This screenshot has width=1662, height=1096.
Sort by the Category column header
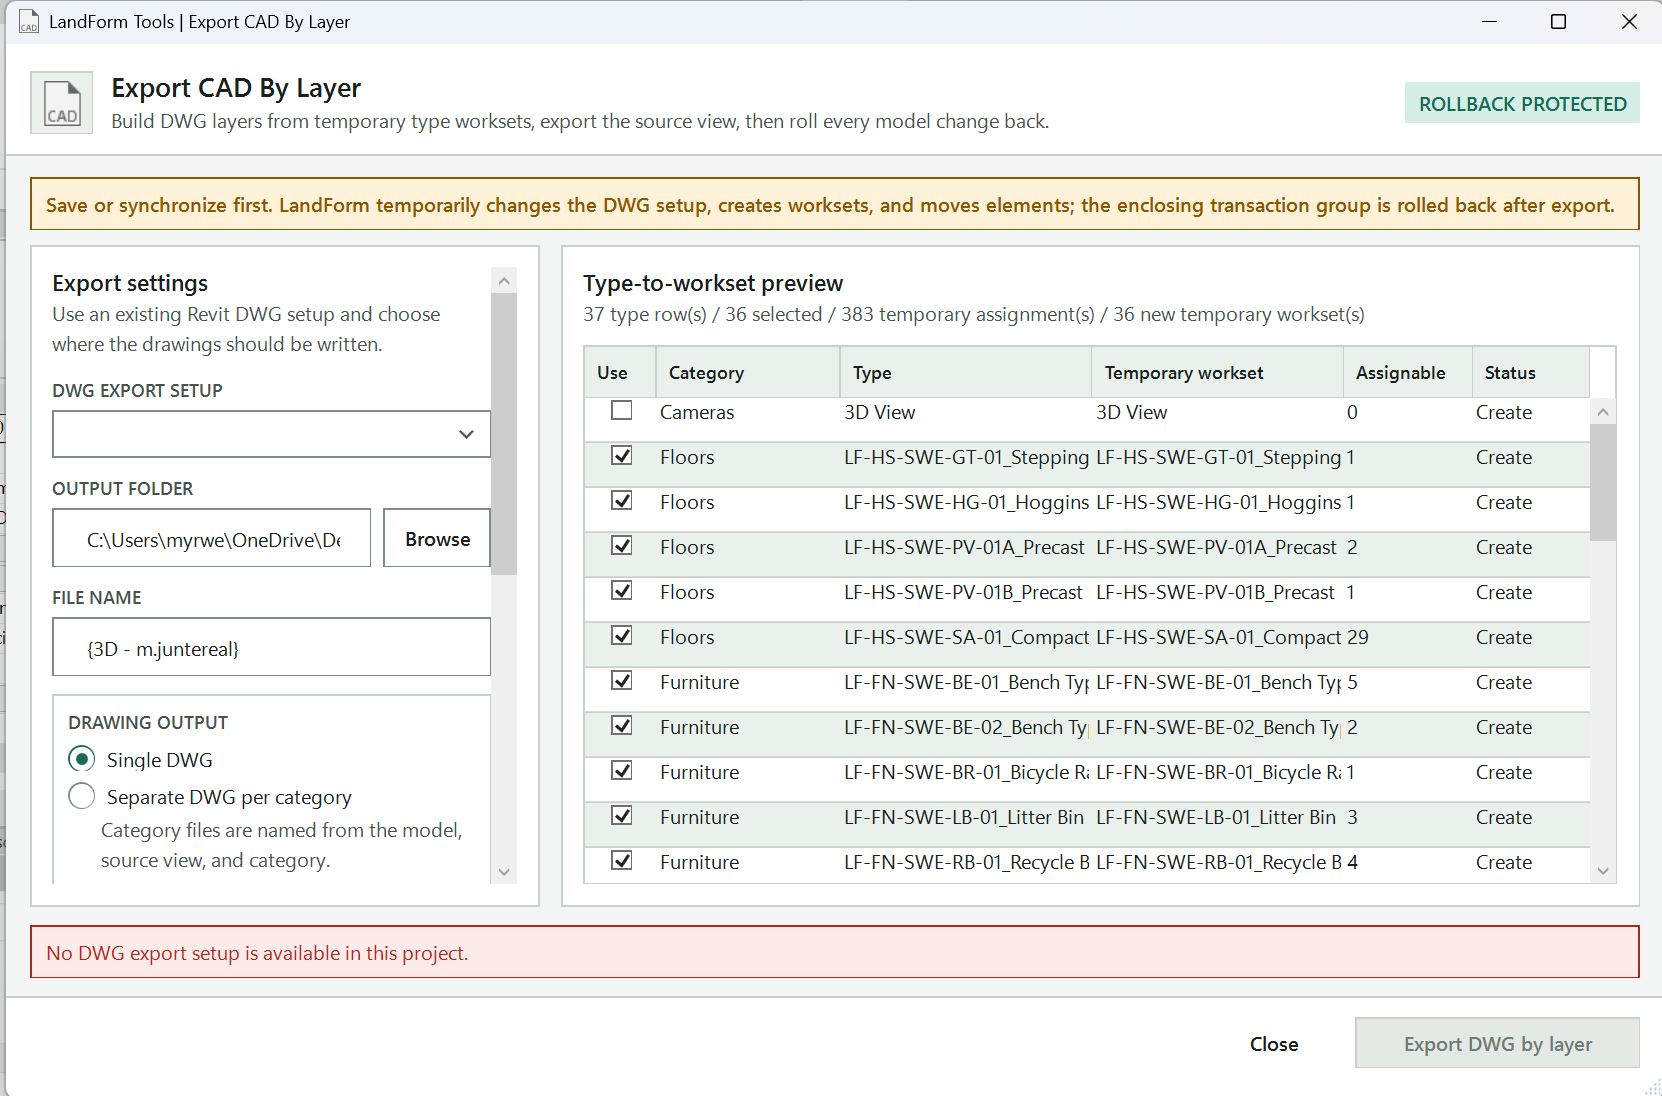point(748,373)
